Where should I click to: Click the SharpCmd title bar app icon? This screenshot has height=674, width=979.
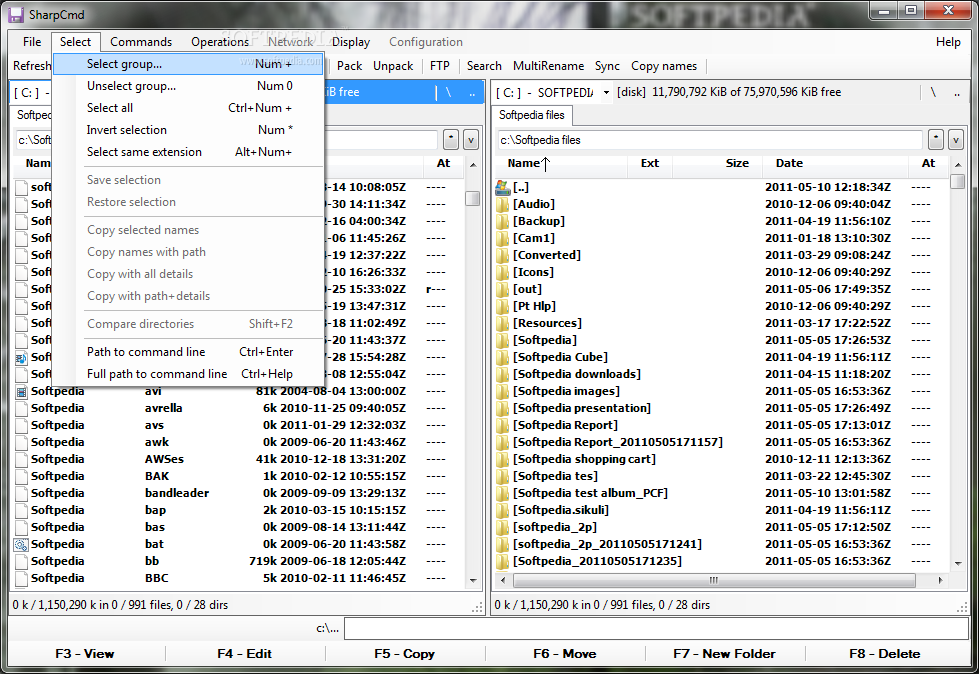tap(16, 14)
